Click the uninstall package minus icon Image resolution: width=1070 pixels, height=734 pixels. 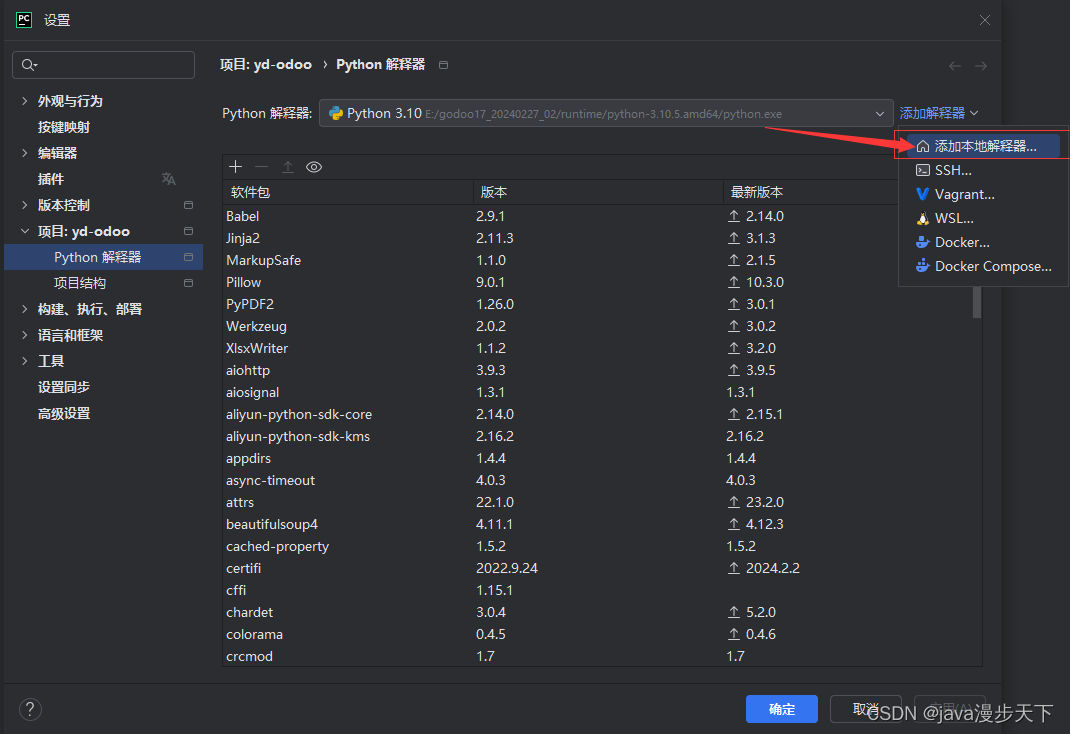[x=261, y=166]
